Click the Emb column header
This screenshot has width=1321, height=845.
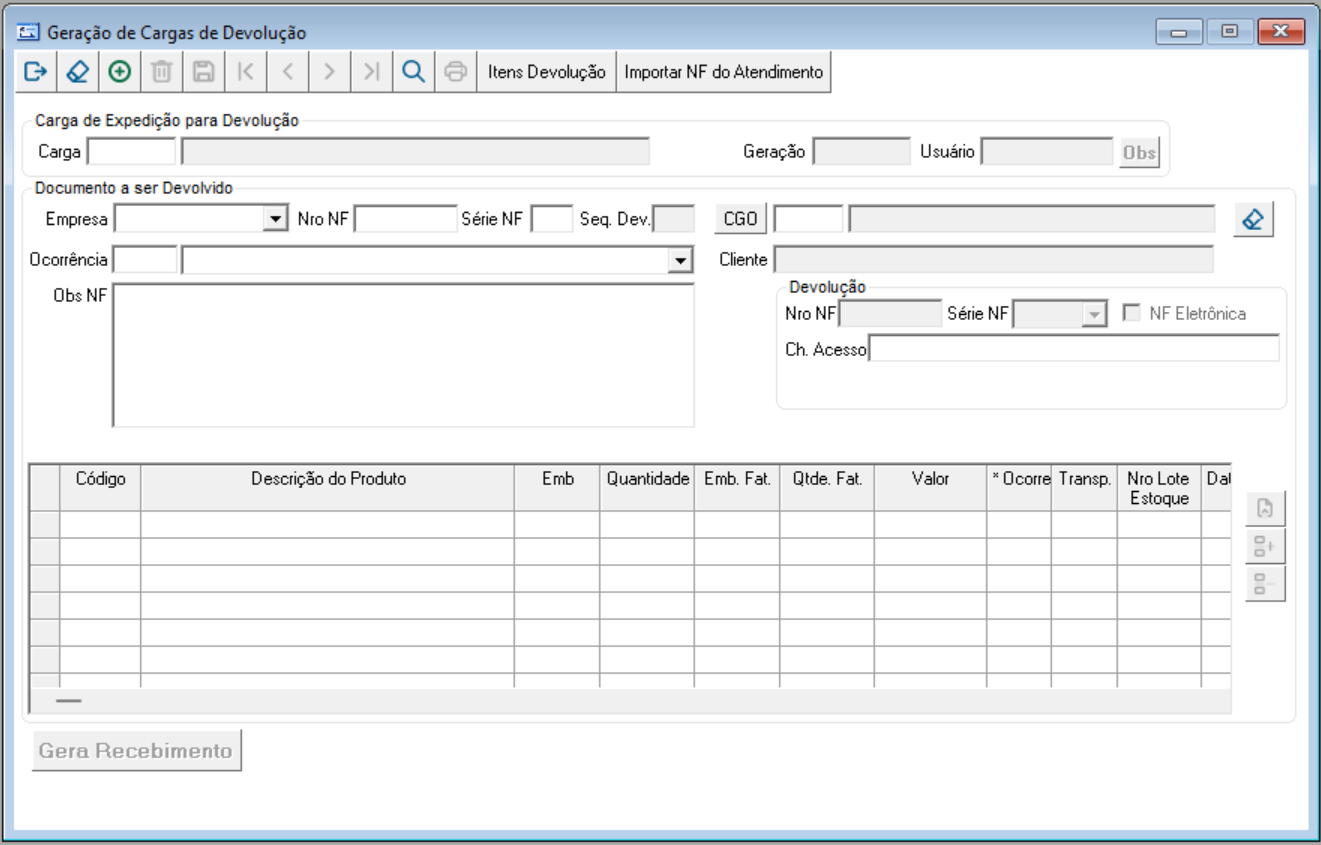[557, 487]
